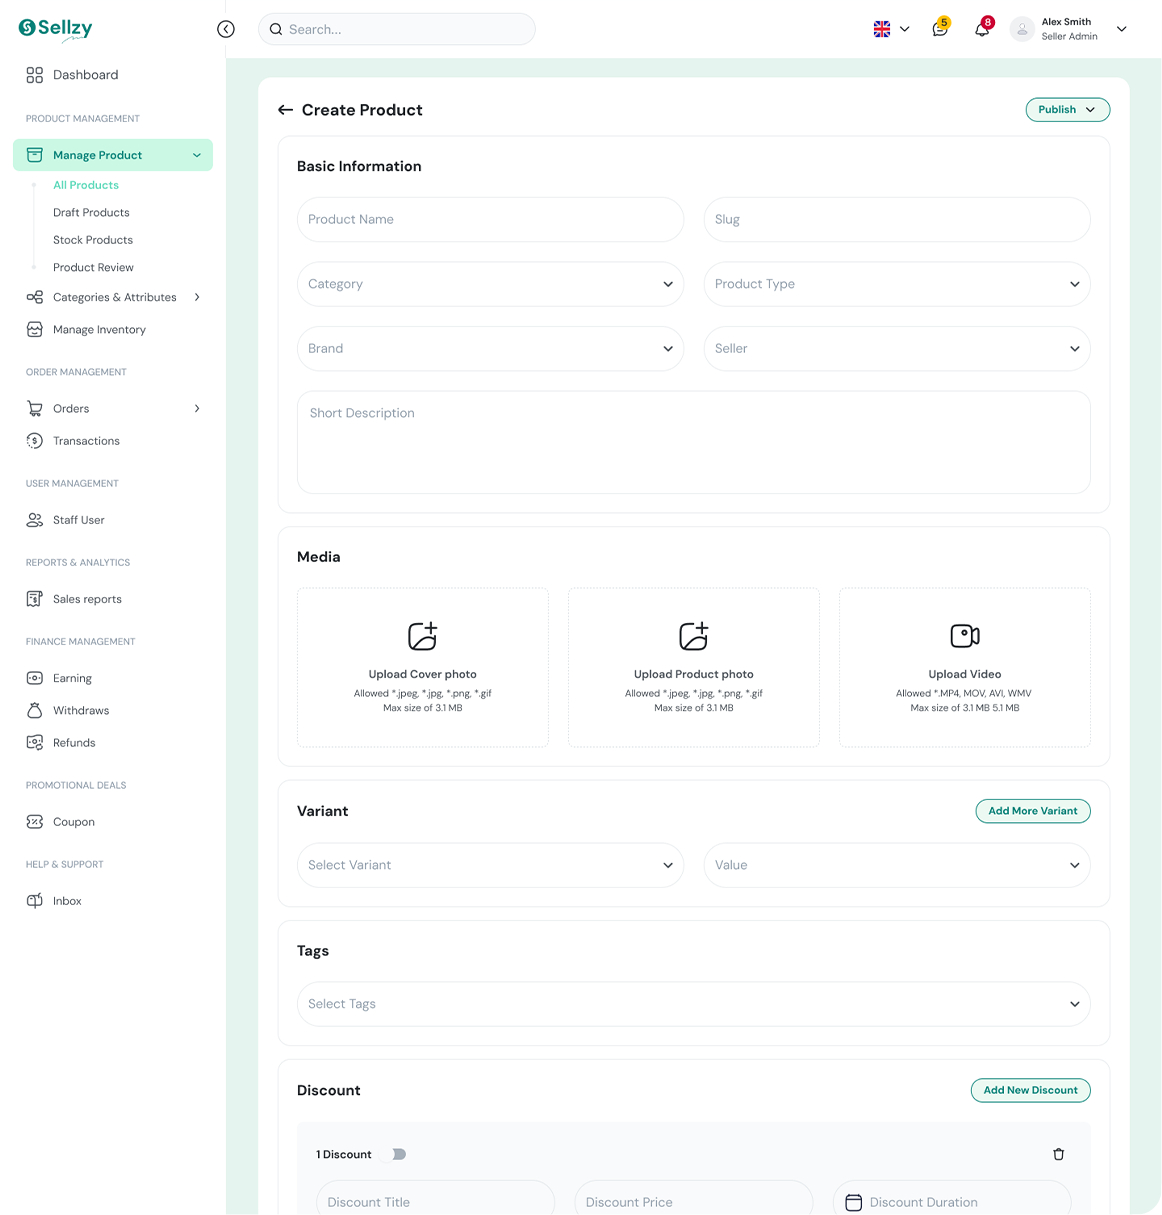Expand the user account chevron menu
The width and height of the screenshot is (1162, 1215).
tap(1122, 29)
